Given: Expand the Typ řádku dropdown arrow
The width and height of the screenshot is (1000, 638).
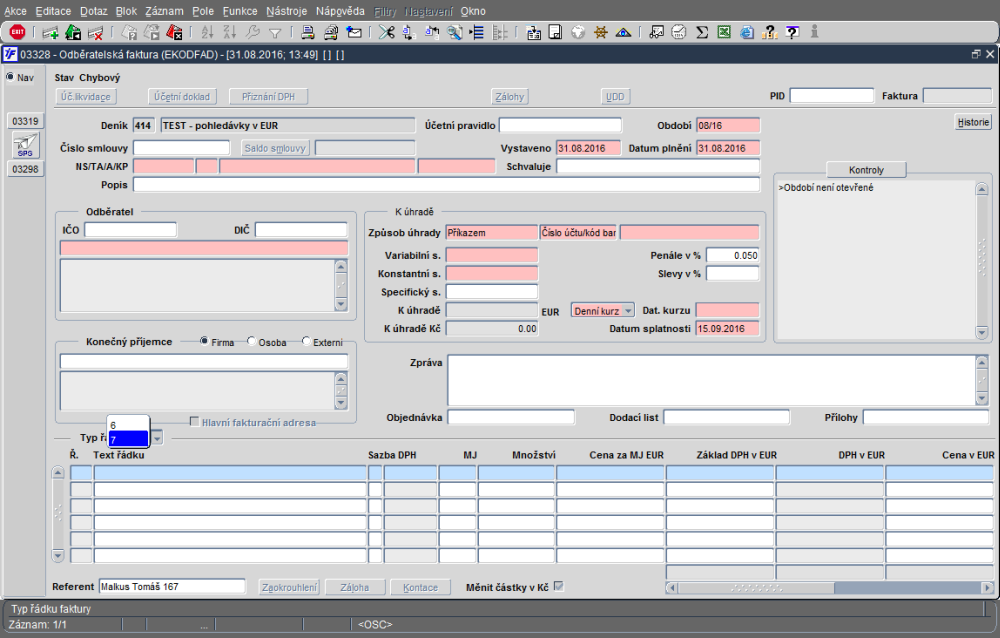Looking at the screenshot, I should (x=158, y=438).
